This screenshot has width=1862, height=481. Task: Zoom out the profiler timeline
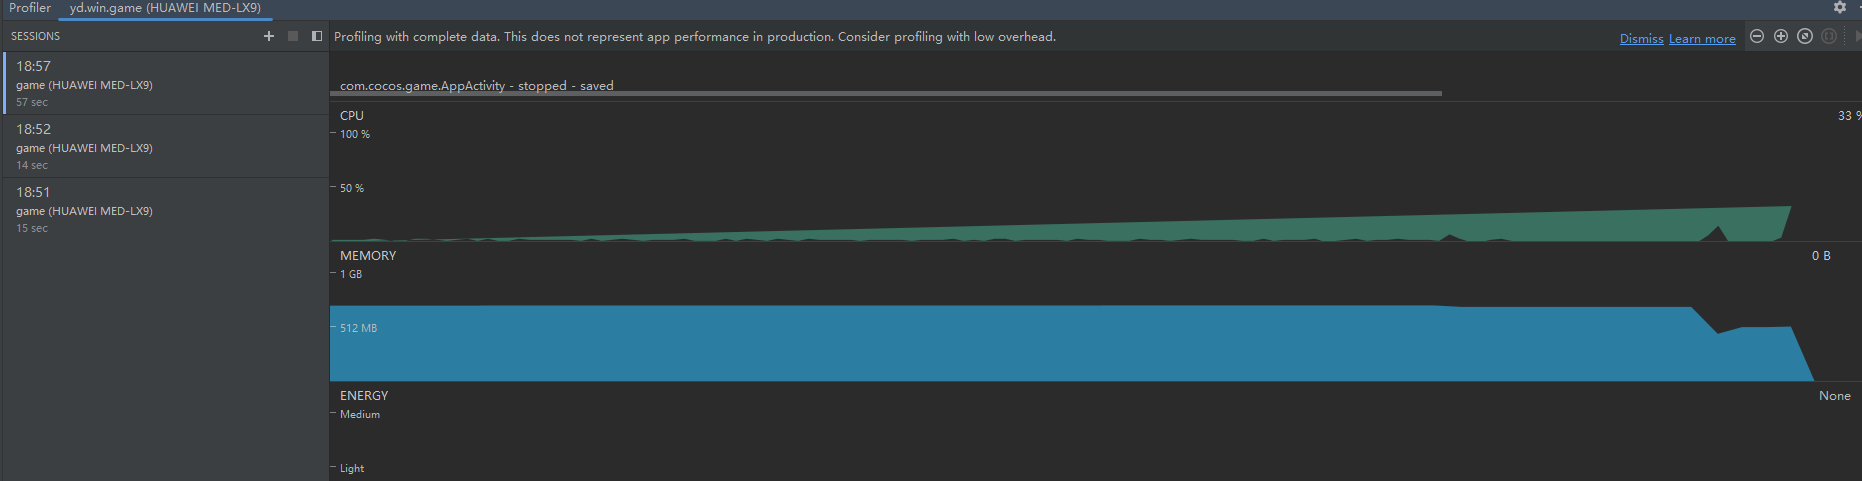pos(1757,36)
